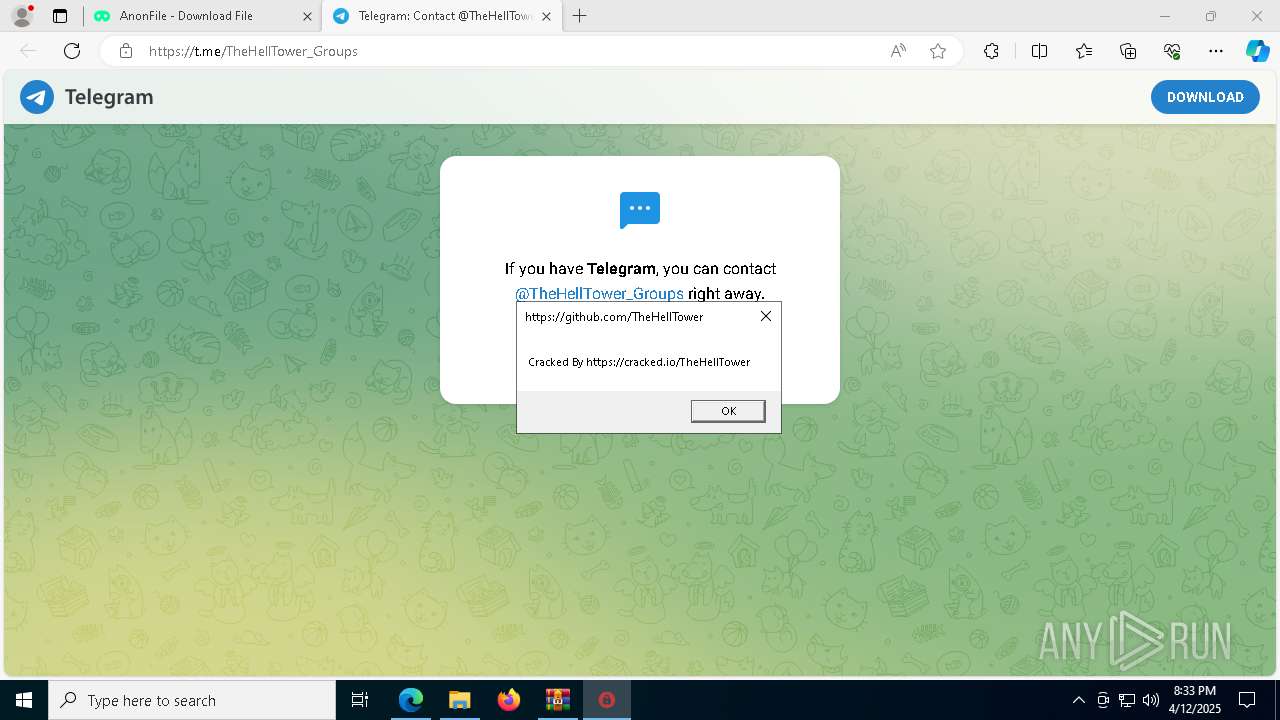Close the Telegram Contact tab
Image resolution: width=1280 pixels, height=720 pixels.
pos(546,16)
